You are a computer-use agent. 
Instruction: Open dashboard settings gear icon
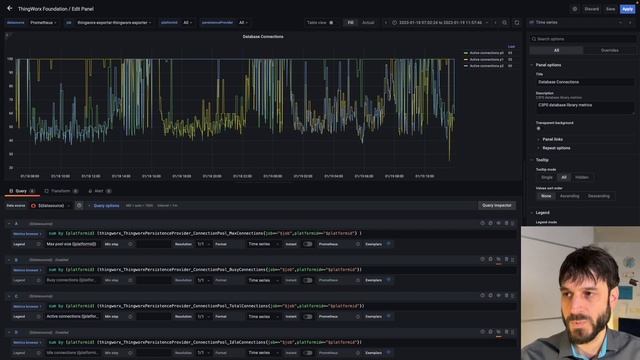(575, 9)
